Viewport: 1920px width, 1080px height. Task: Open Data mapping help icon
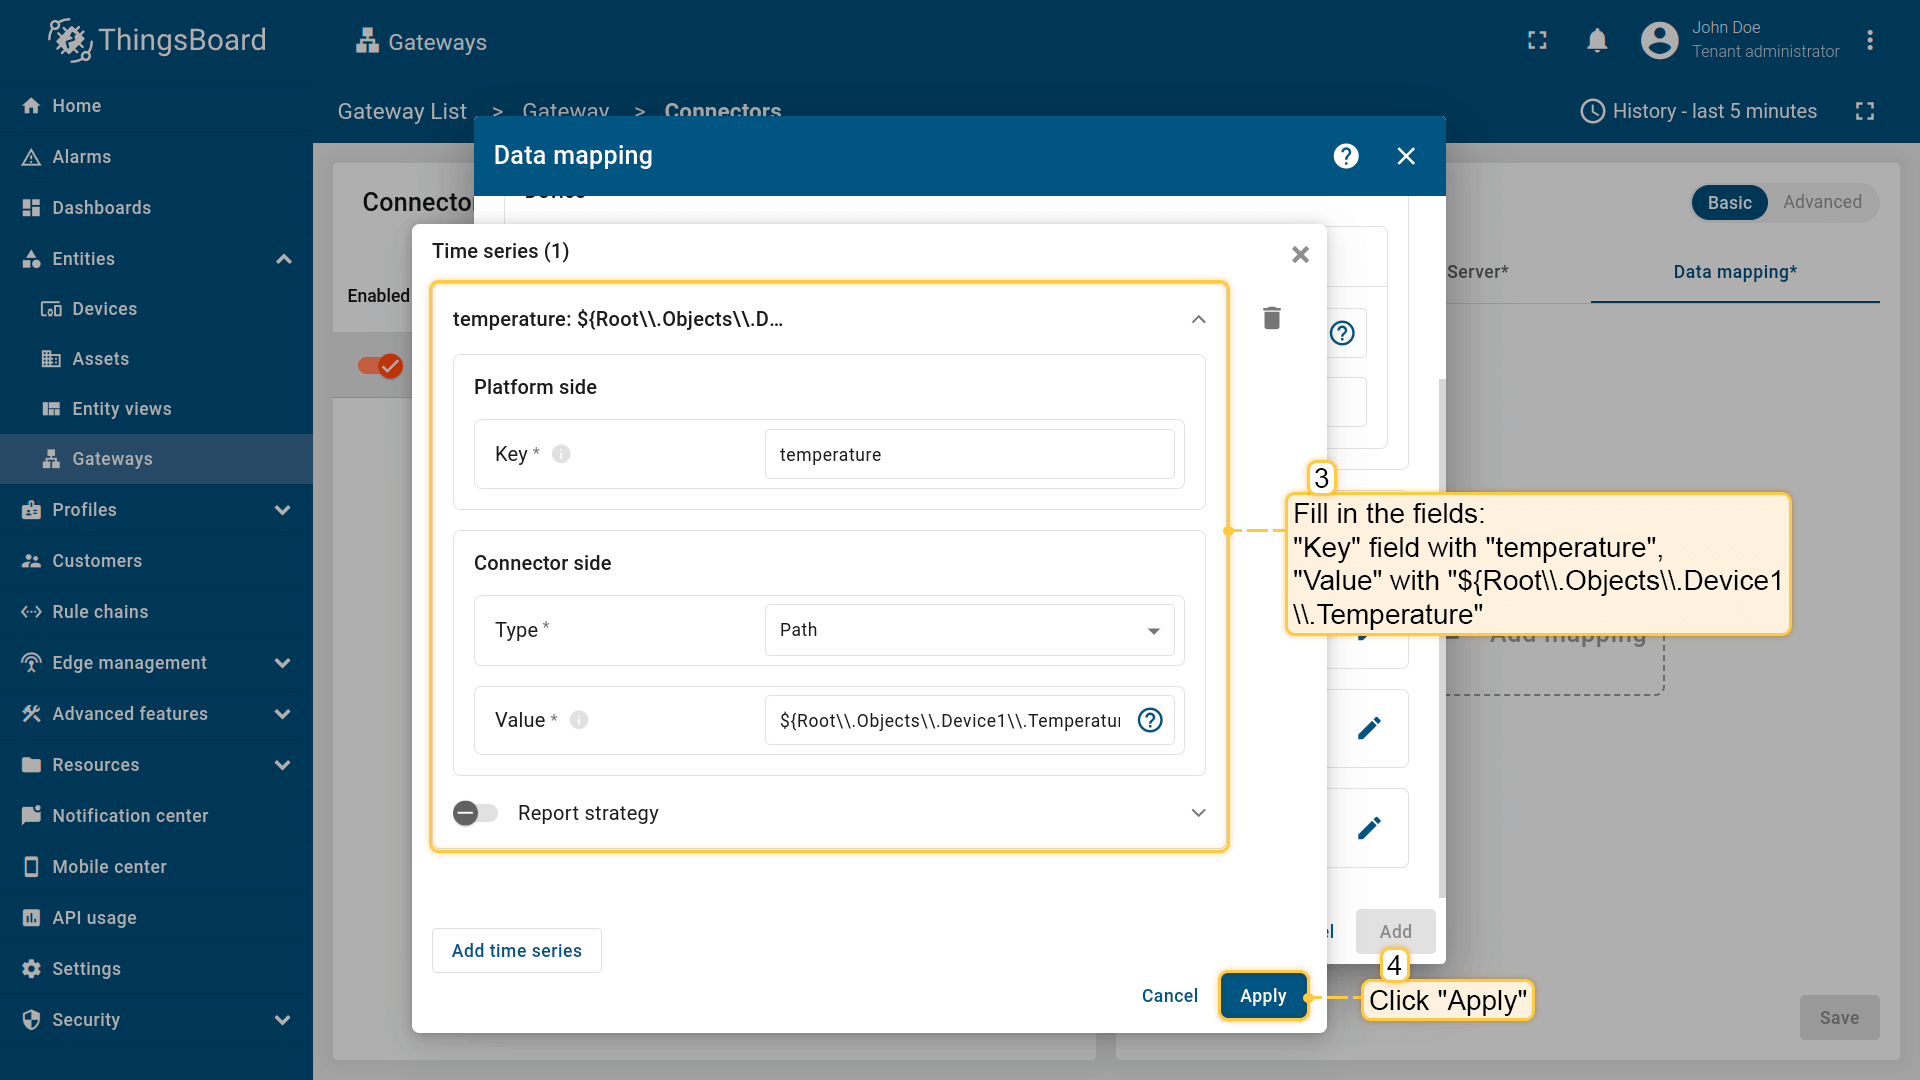(1346, 156)
